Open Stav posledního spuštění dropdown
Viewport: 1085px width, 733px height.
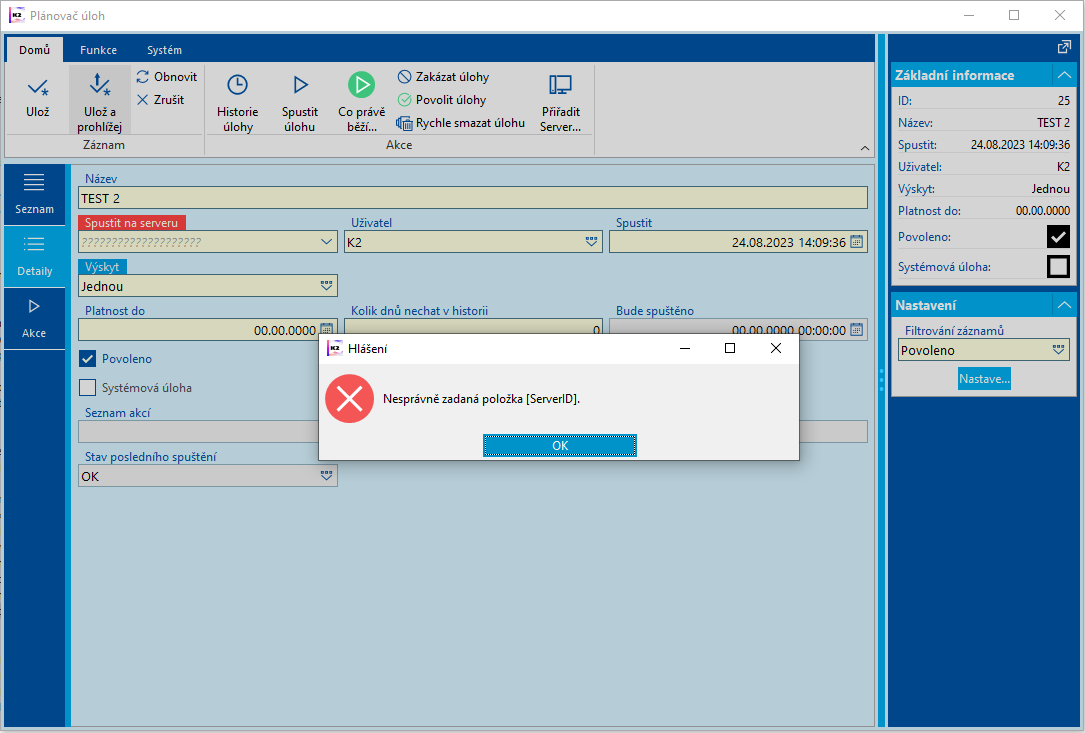pyautogui.click(x=327, y=476)
